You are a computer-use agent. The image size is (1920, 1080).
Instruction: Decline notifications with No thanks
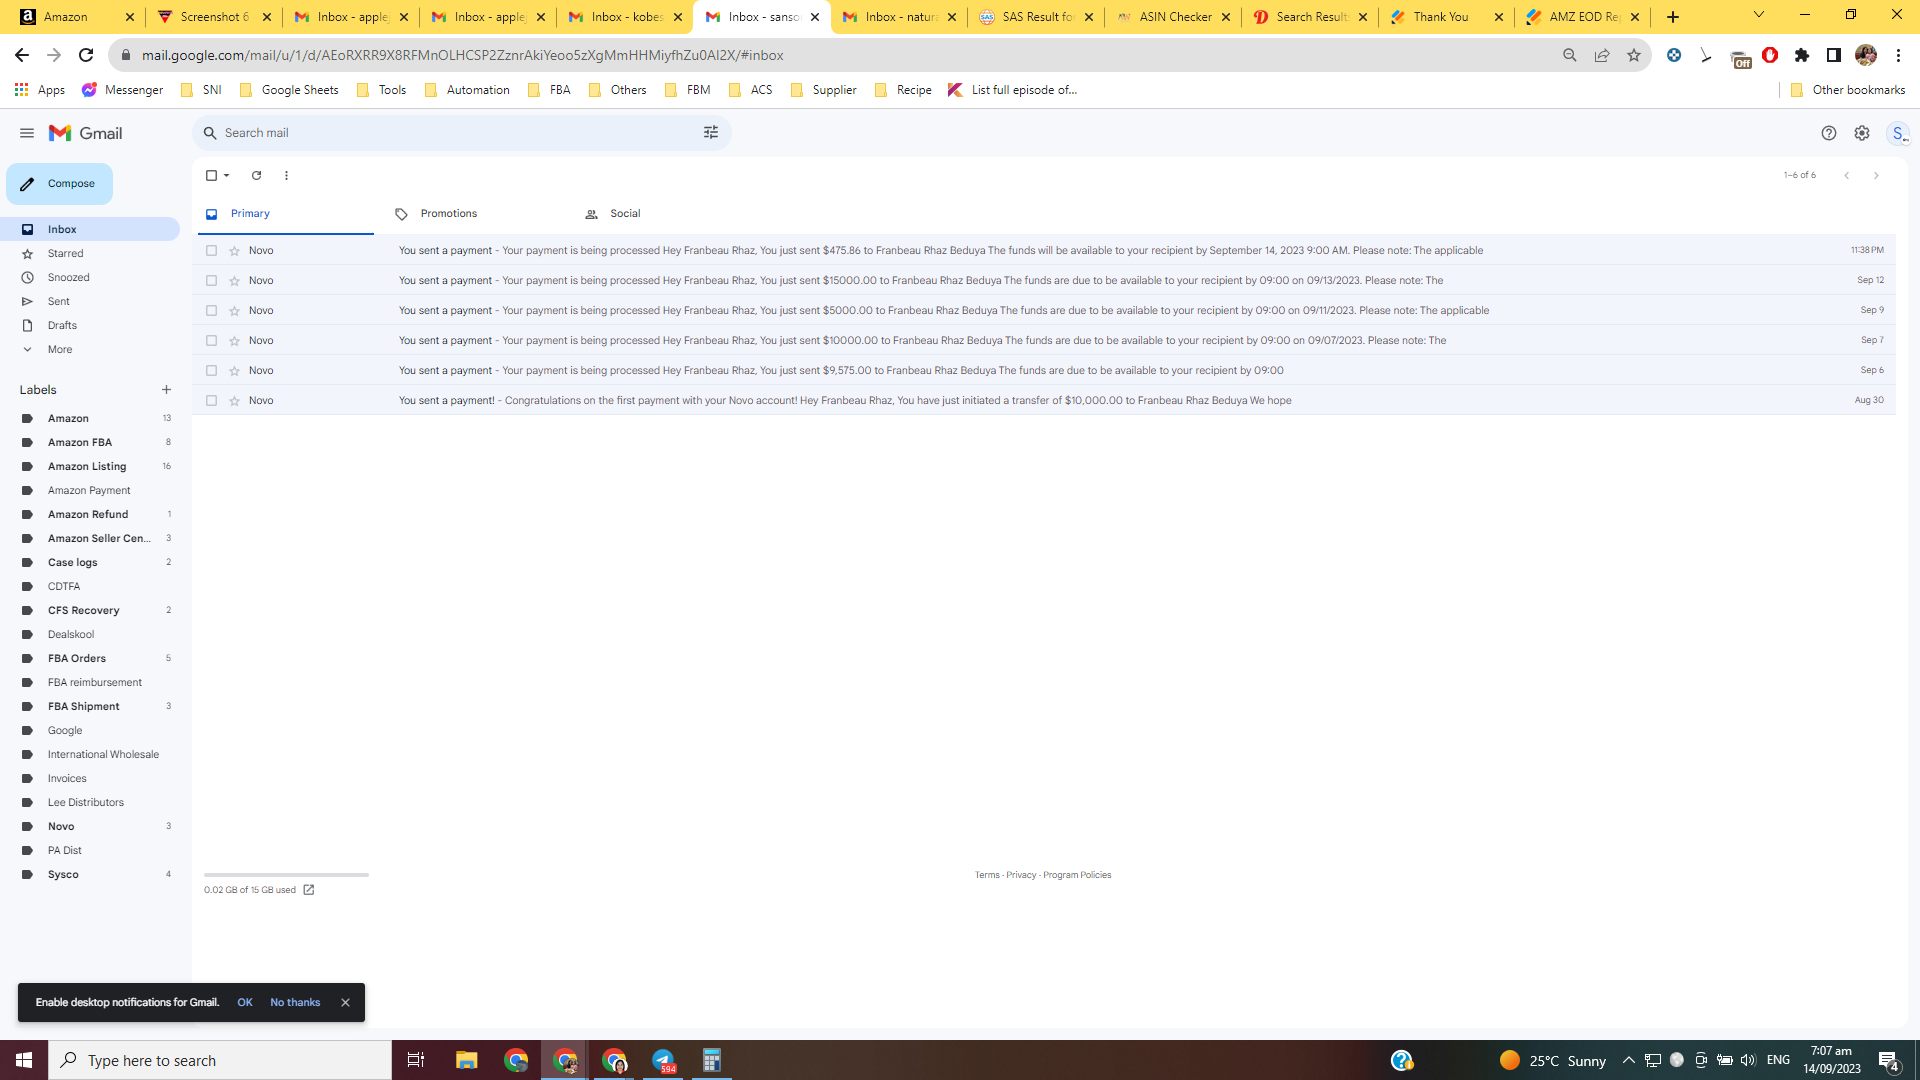click(x=295, y=1003)
